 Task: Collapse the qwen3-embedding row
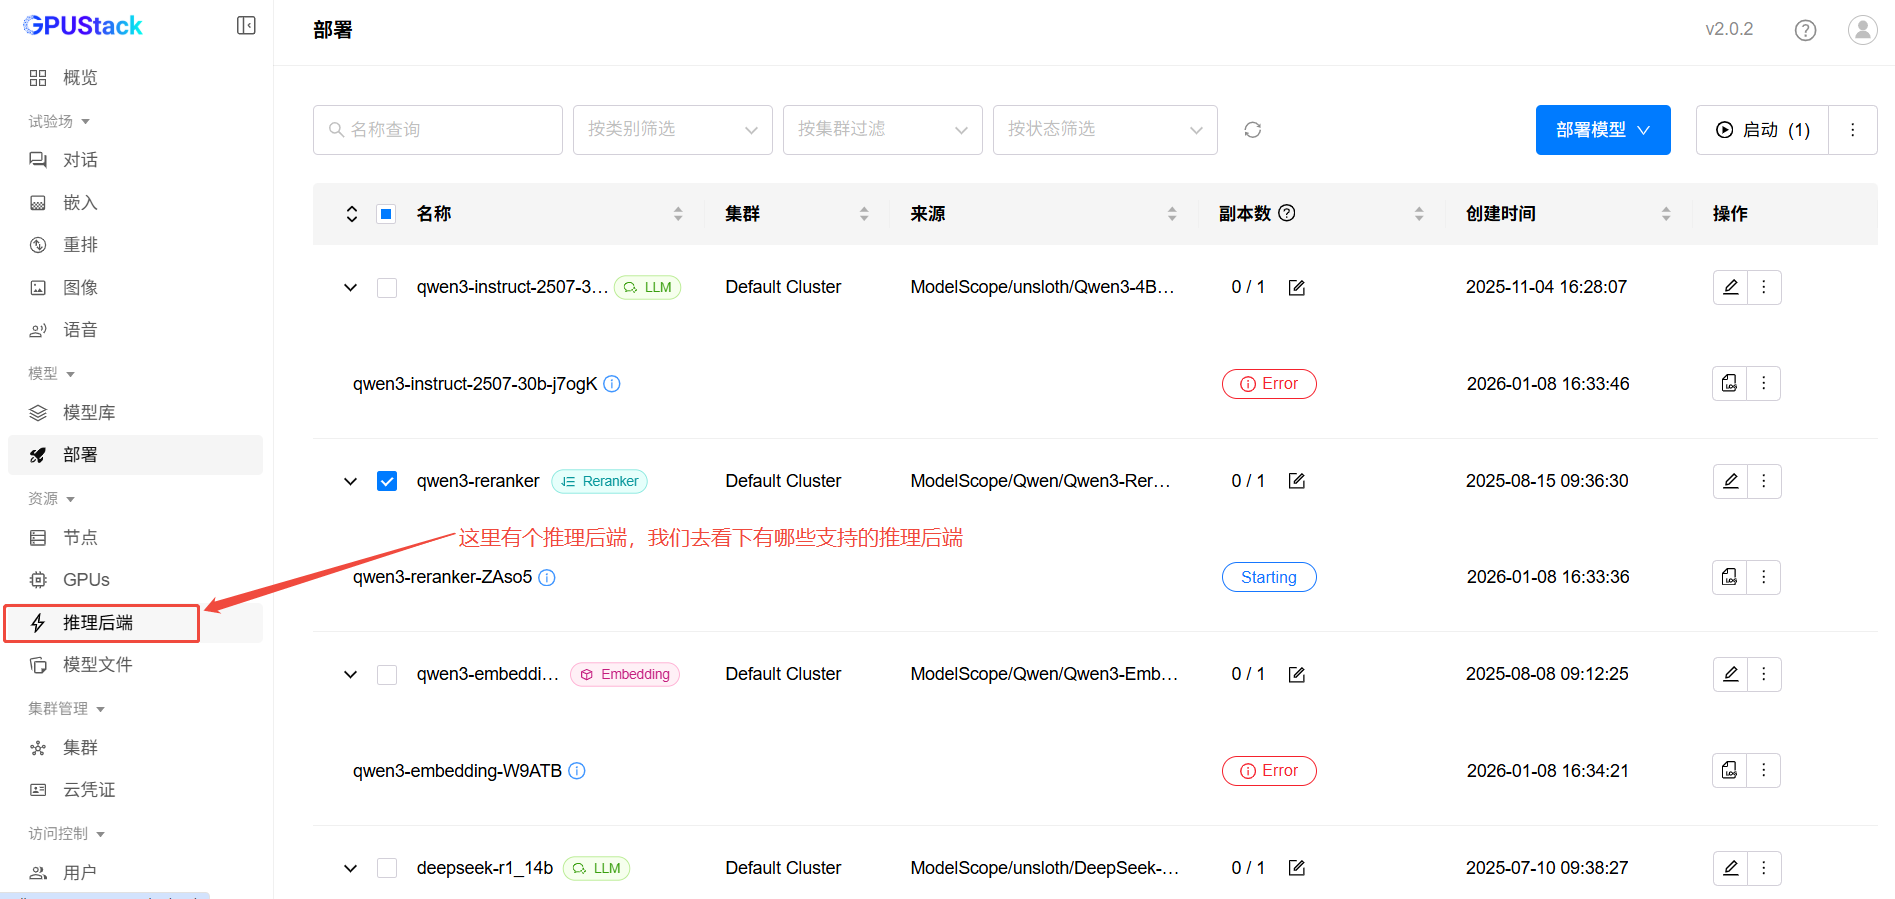coord(351,675)
